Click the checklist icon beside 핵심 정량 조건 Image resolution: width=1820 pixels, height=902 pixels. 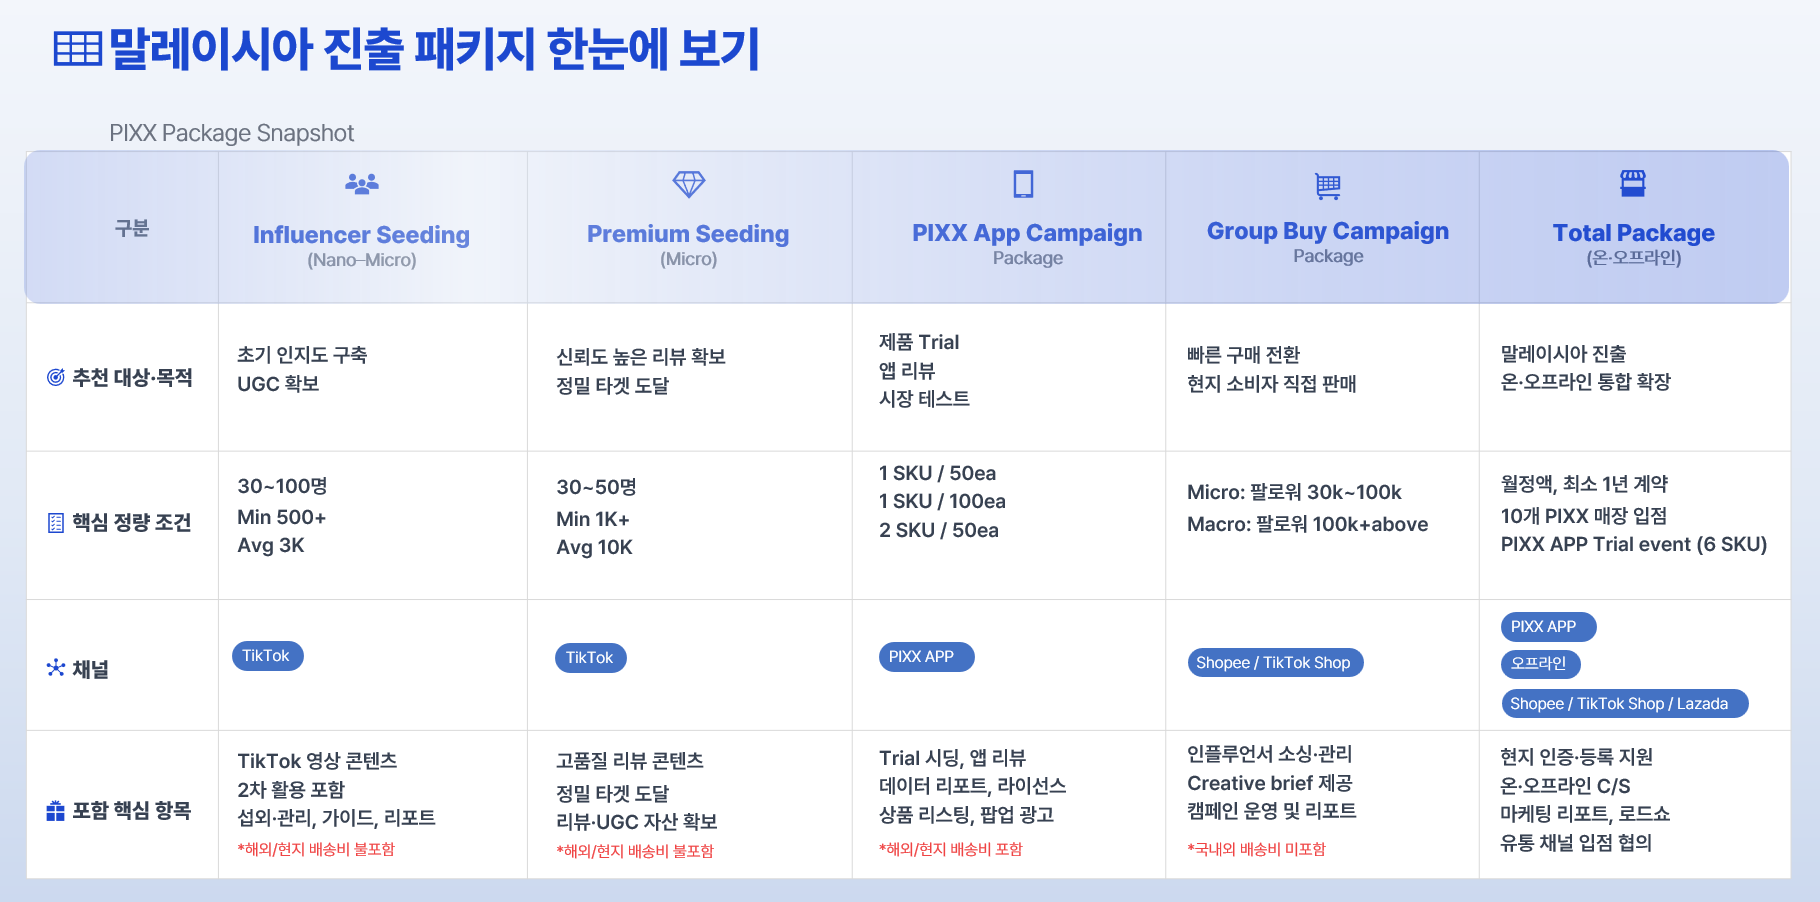56,523
